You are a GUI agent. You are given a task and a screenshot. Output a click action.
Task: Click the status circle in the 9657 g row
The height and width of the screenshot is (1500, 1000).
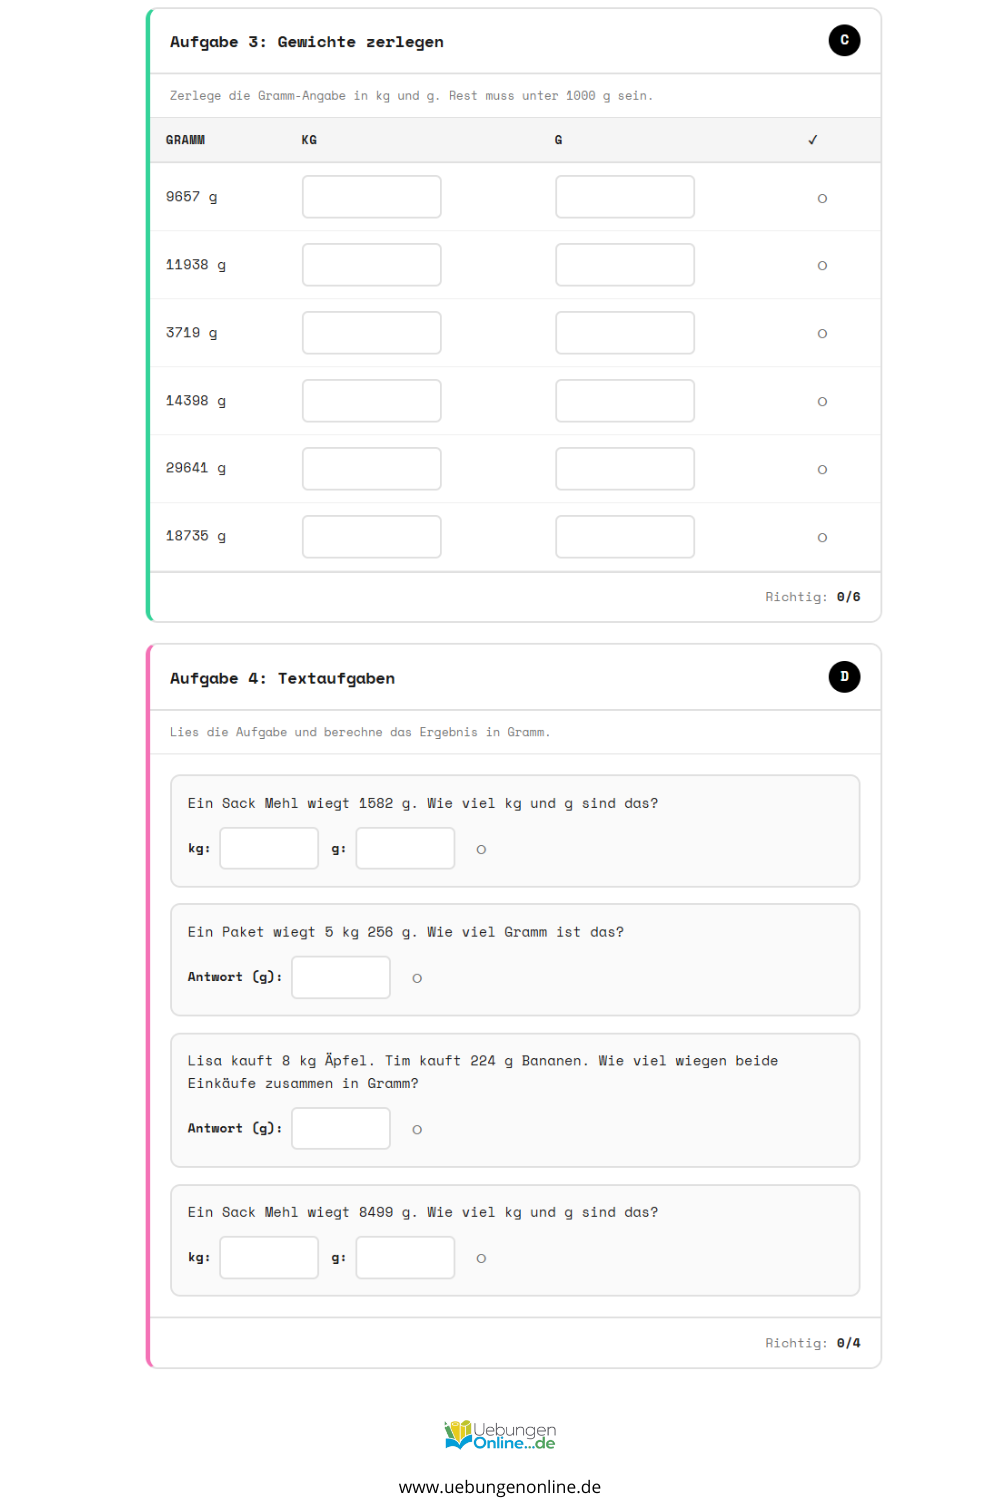pos(822,198)
